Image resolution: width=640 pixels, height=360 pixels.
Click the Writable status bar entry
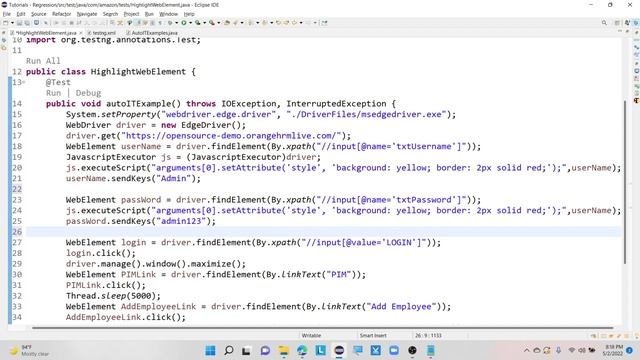pos(311,336)
